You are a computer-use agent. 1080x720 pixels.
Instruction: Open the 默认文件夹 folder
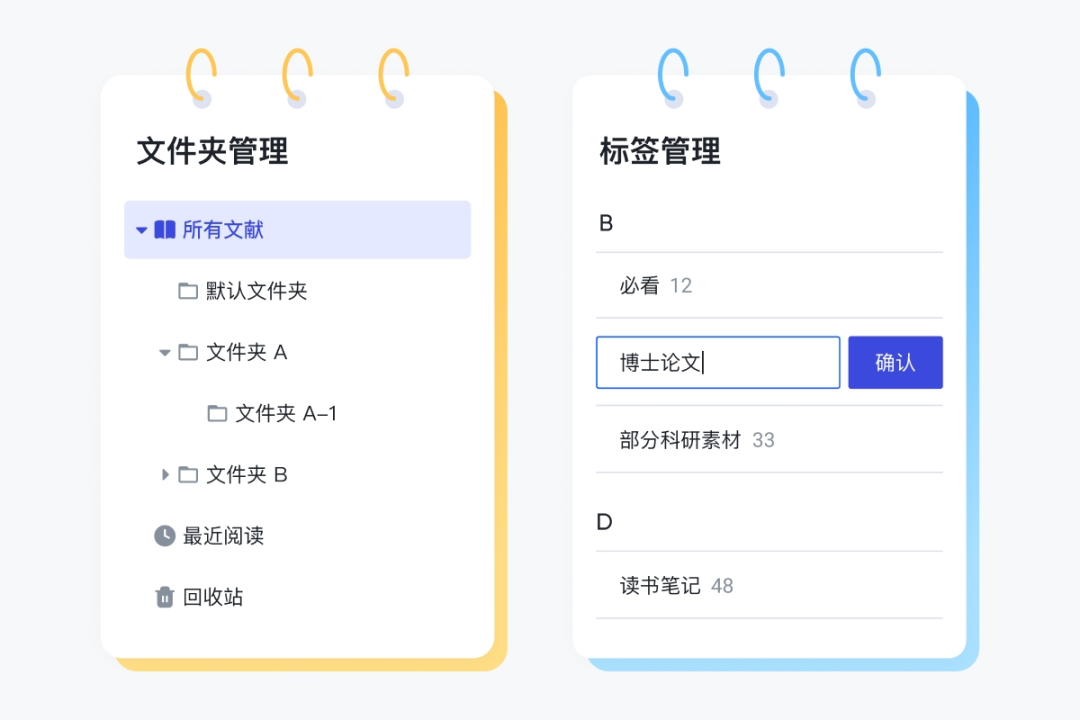pos(256,291)
